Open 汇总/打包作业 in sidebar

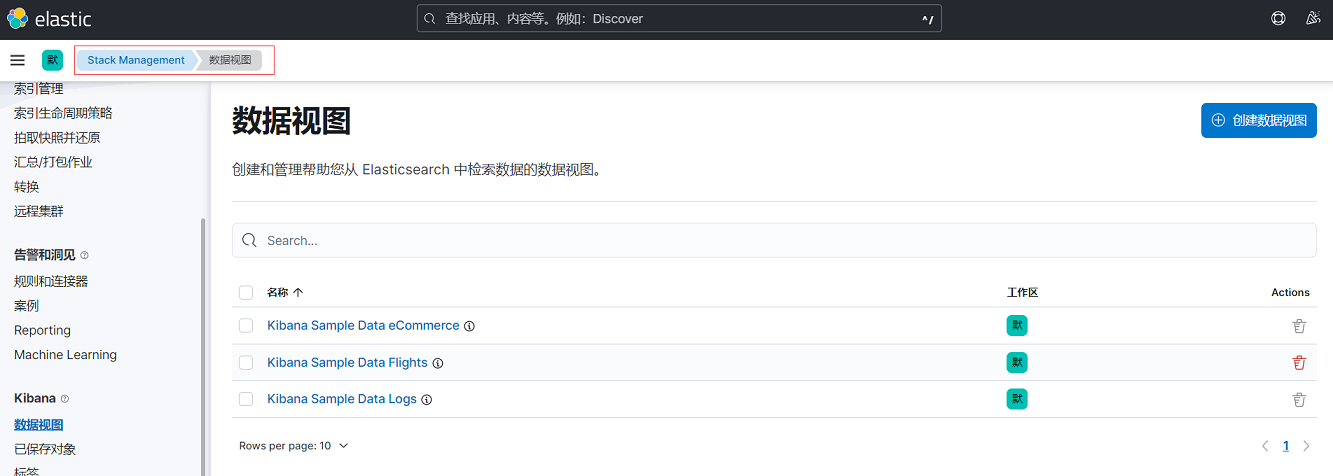click(53, 162)
